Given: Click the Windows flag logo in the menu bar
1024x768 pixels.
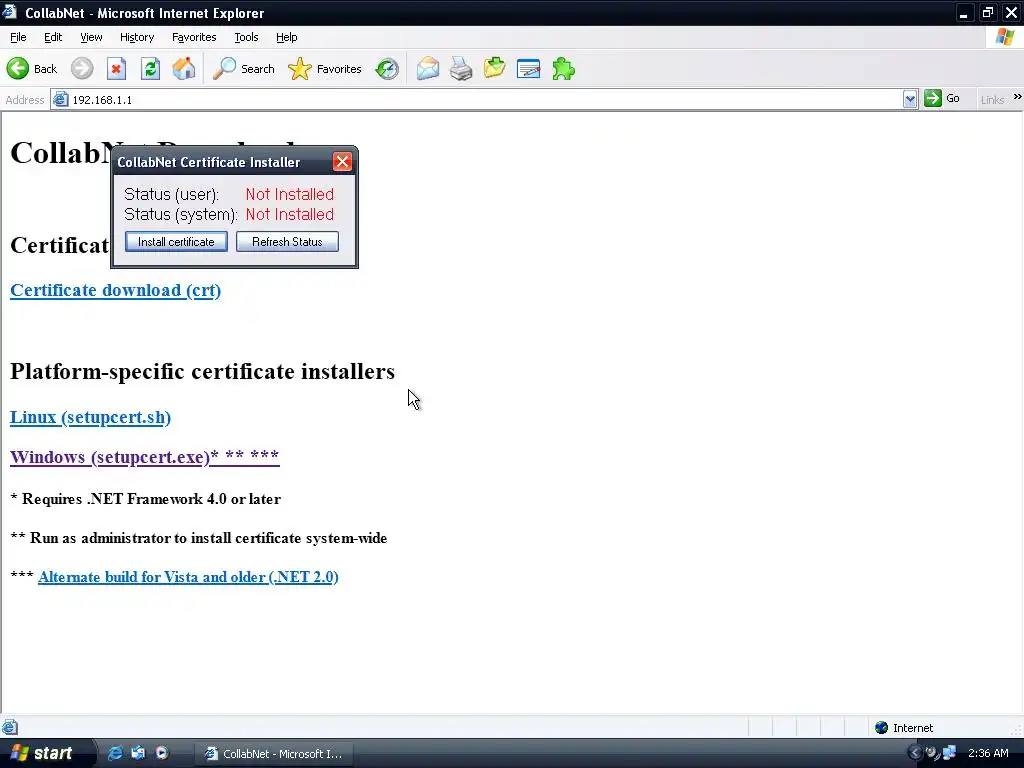Looking at the screenshot, I should [1004, 37].
